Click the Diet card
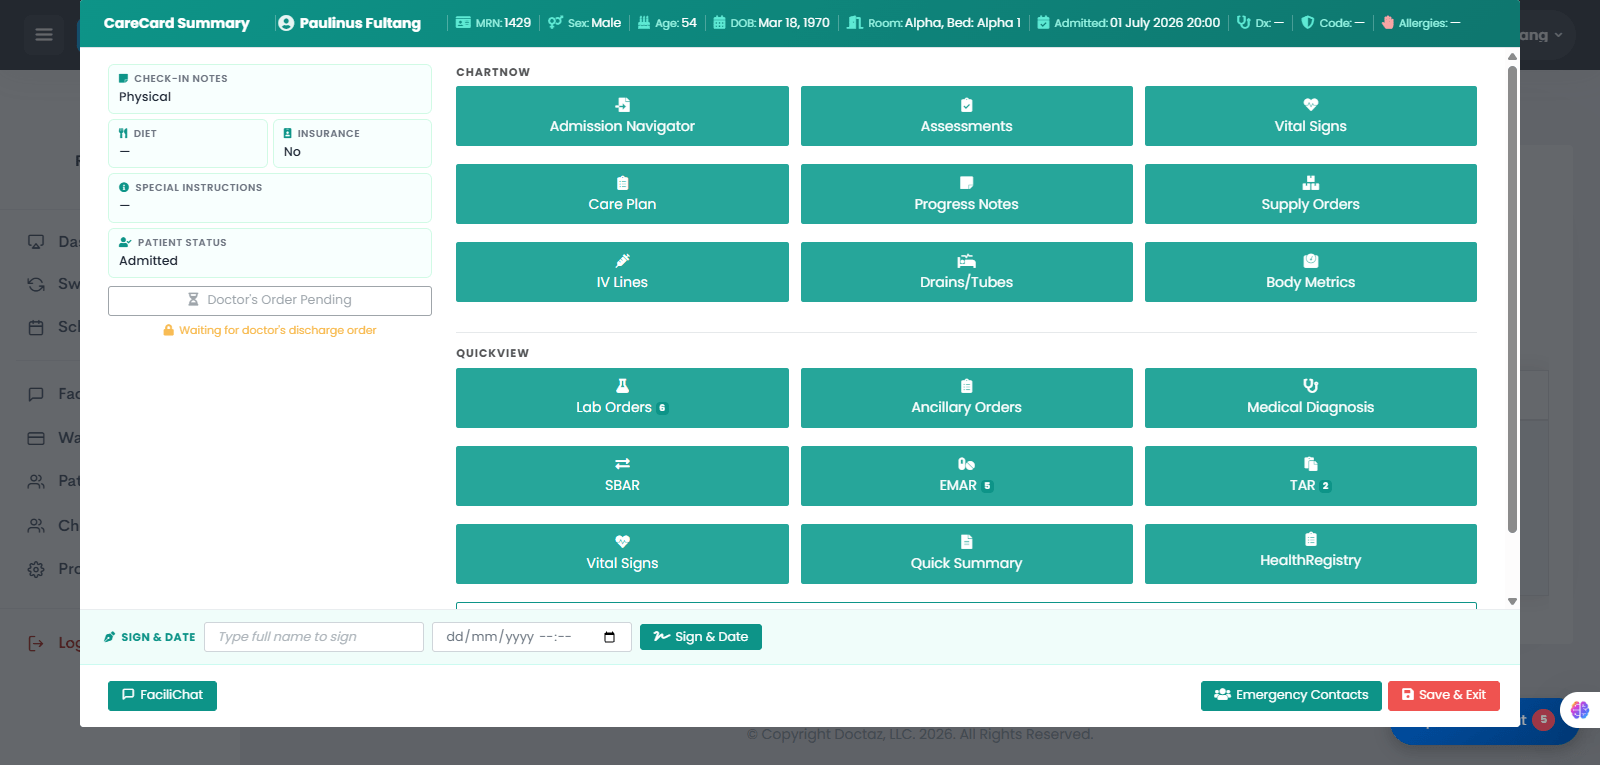Screen dimensions: 1600x765 (188, 143)
